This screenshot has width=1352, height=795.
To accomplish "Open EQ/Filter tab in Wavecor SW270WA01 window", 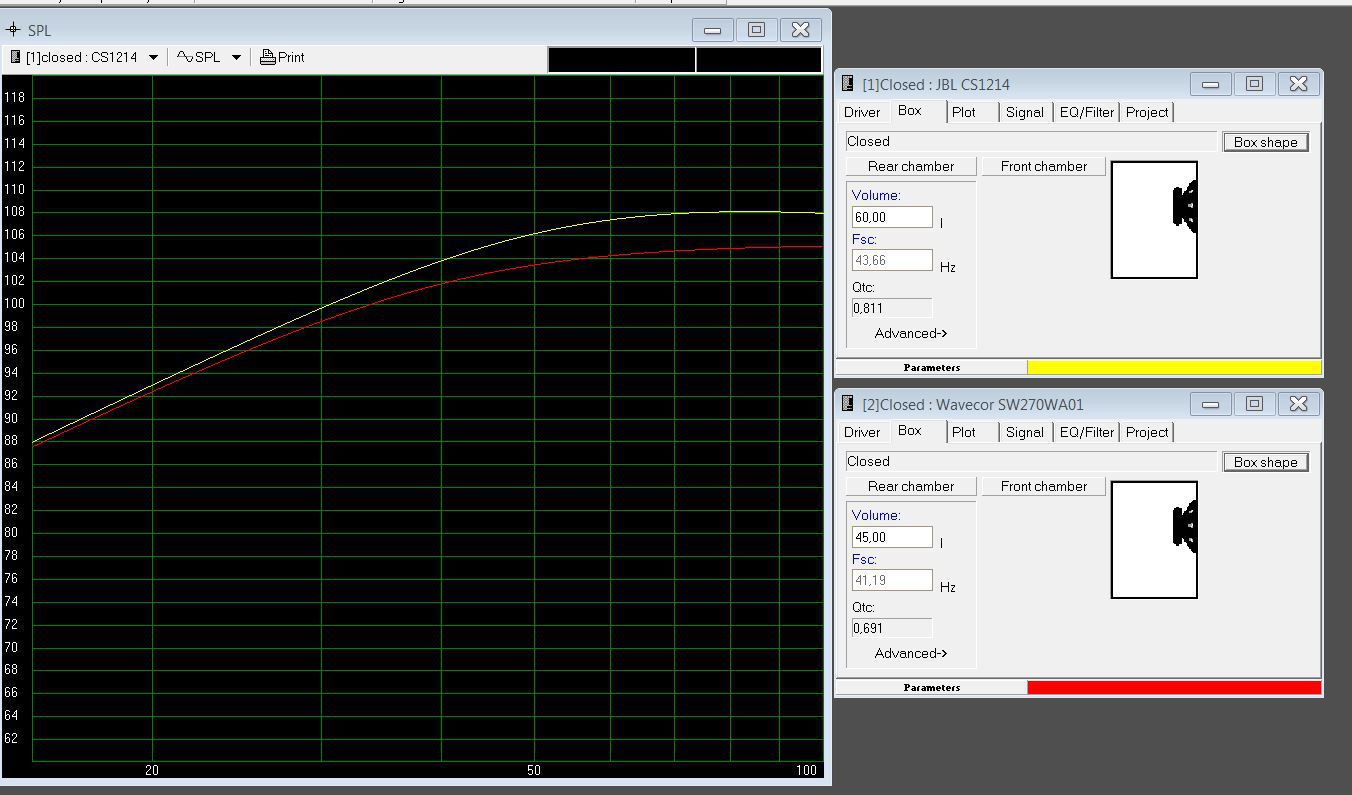I will tap(1087, 432).
